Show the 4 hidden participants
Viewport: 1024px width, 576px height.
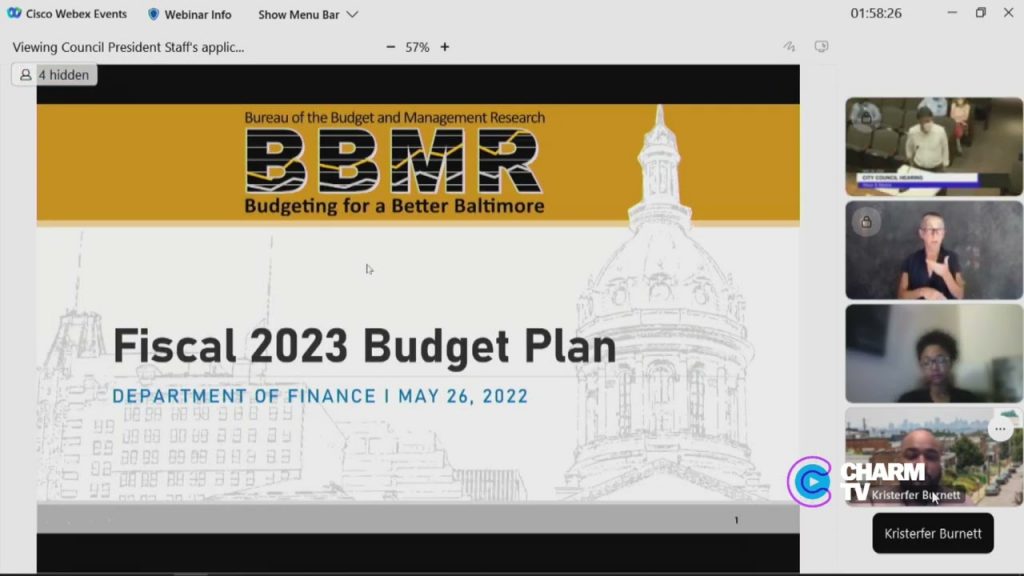[54, 75]
